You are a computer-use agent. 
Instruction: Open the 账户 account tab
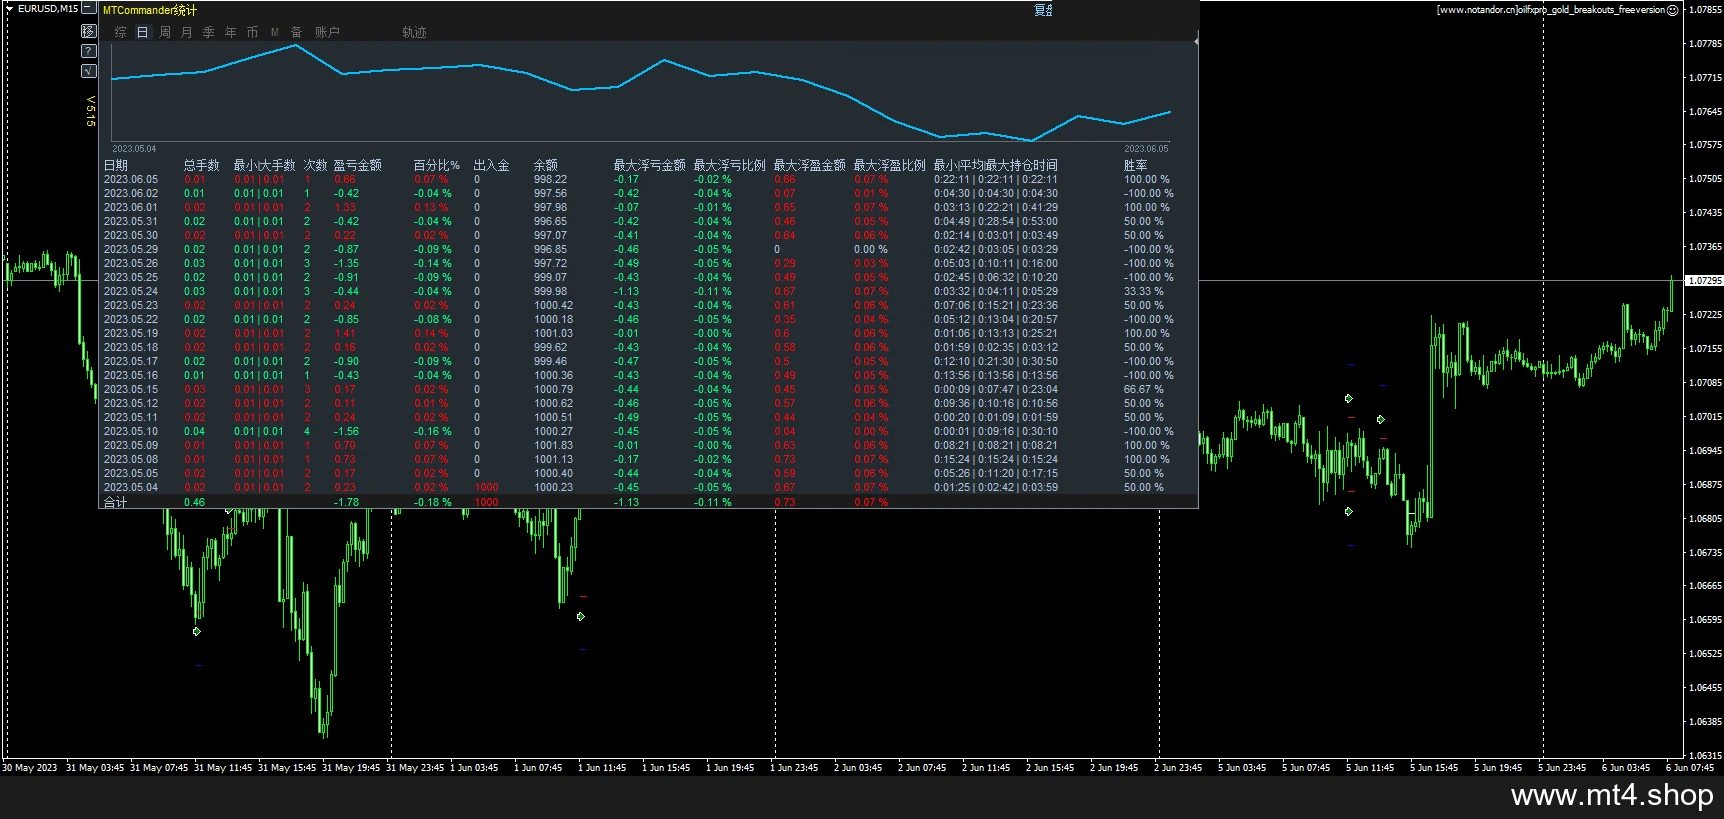pyautogui.click(x=328, y=32)
